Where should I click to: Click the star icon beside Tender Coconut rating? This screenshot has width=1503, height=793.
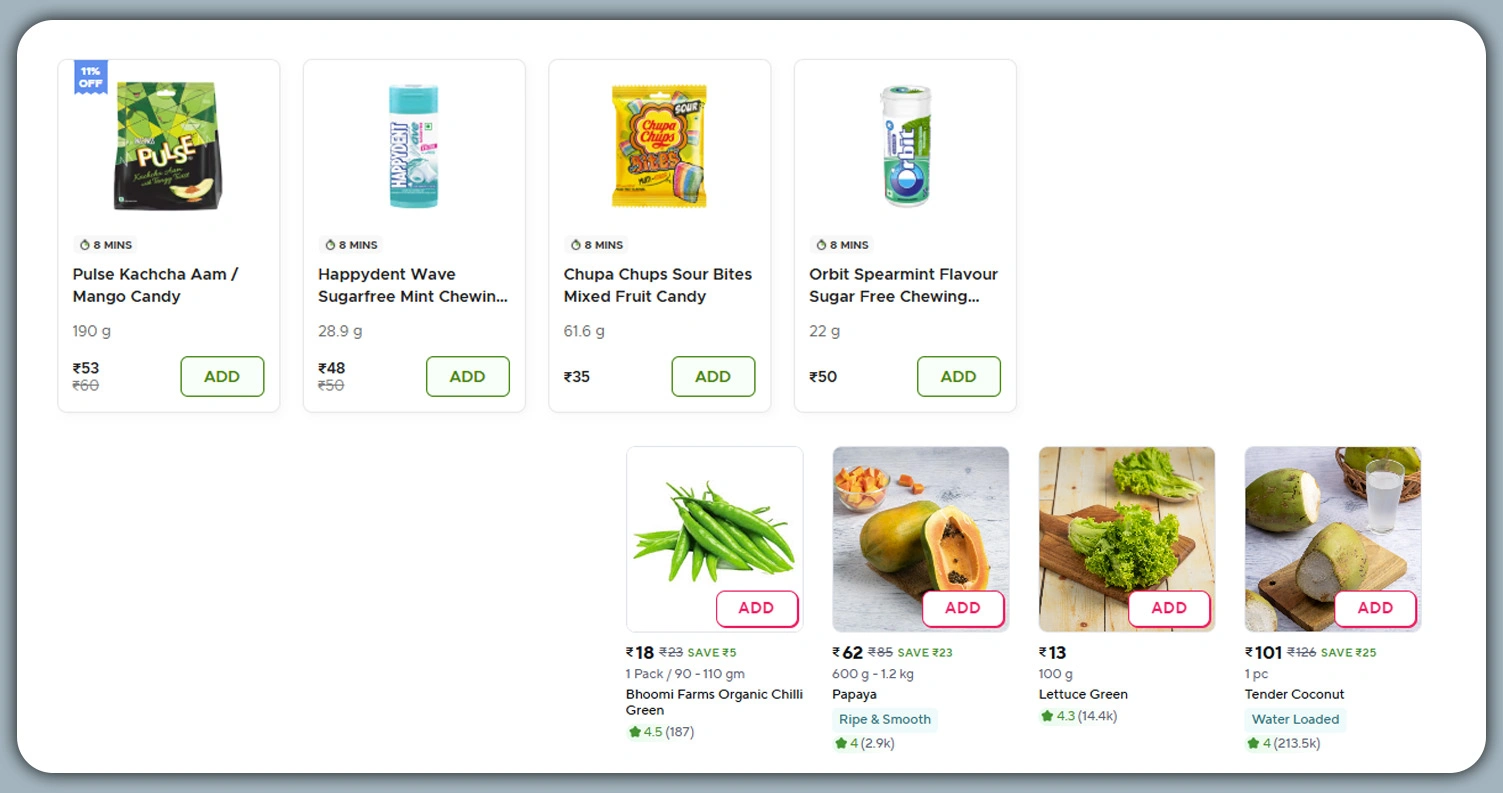(1253, 743)
